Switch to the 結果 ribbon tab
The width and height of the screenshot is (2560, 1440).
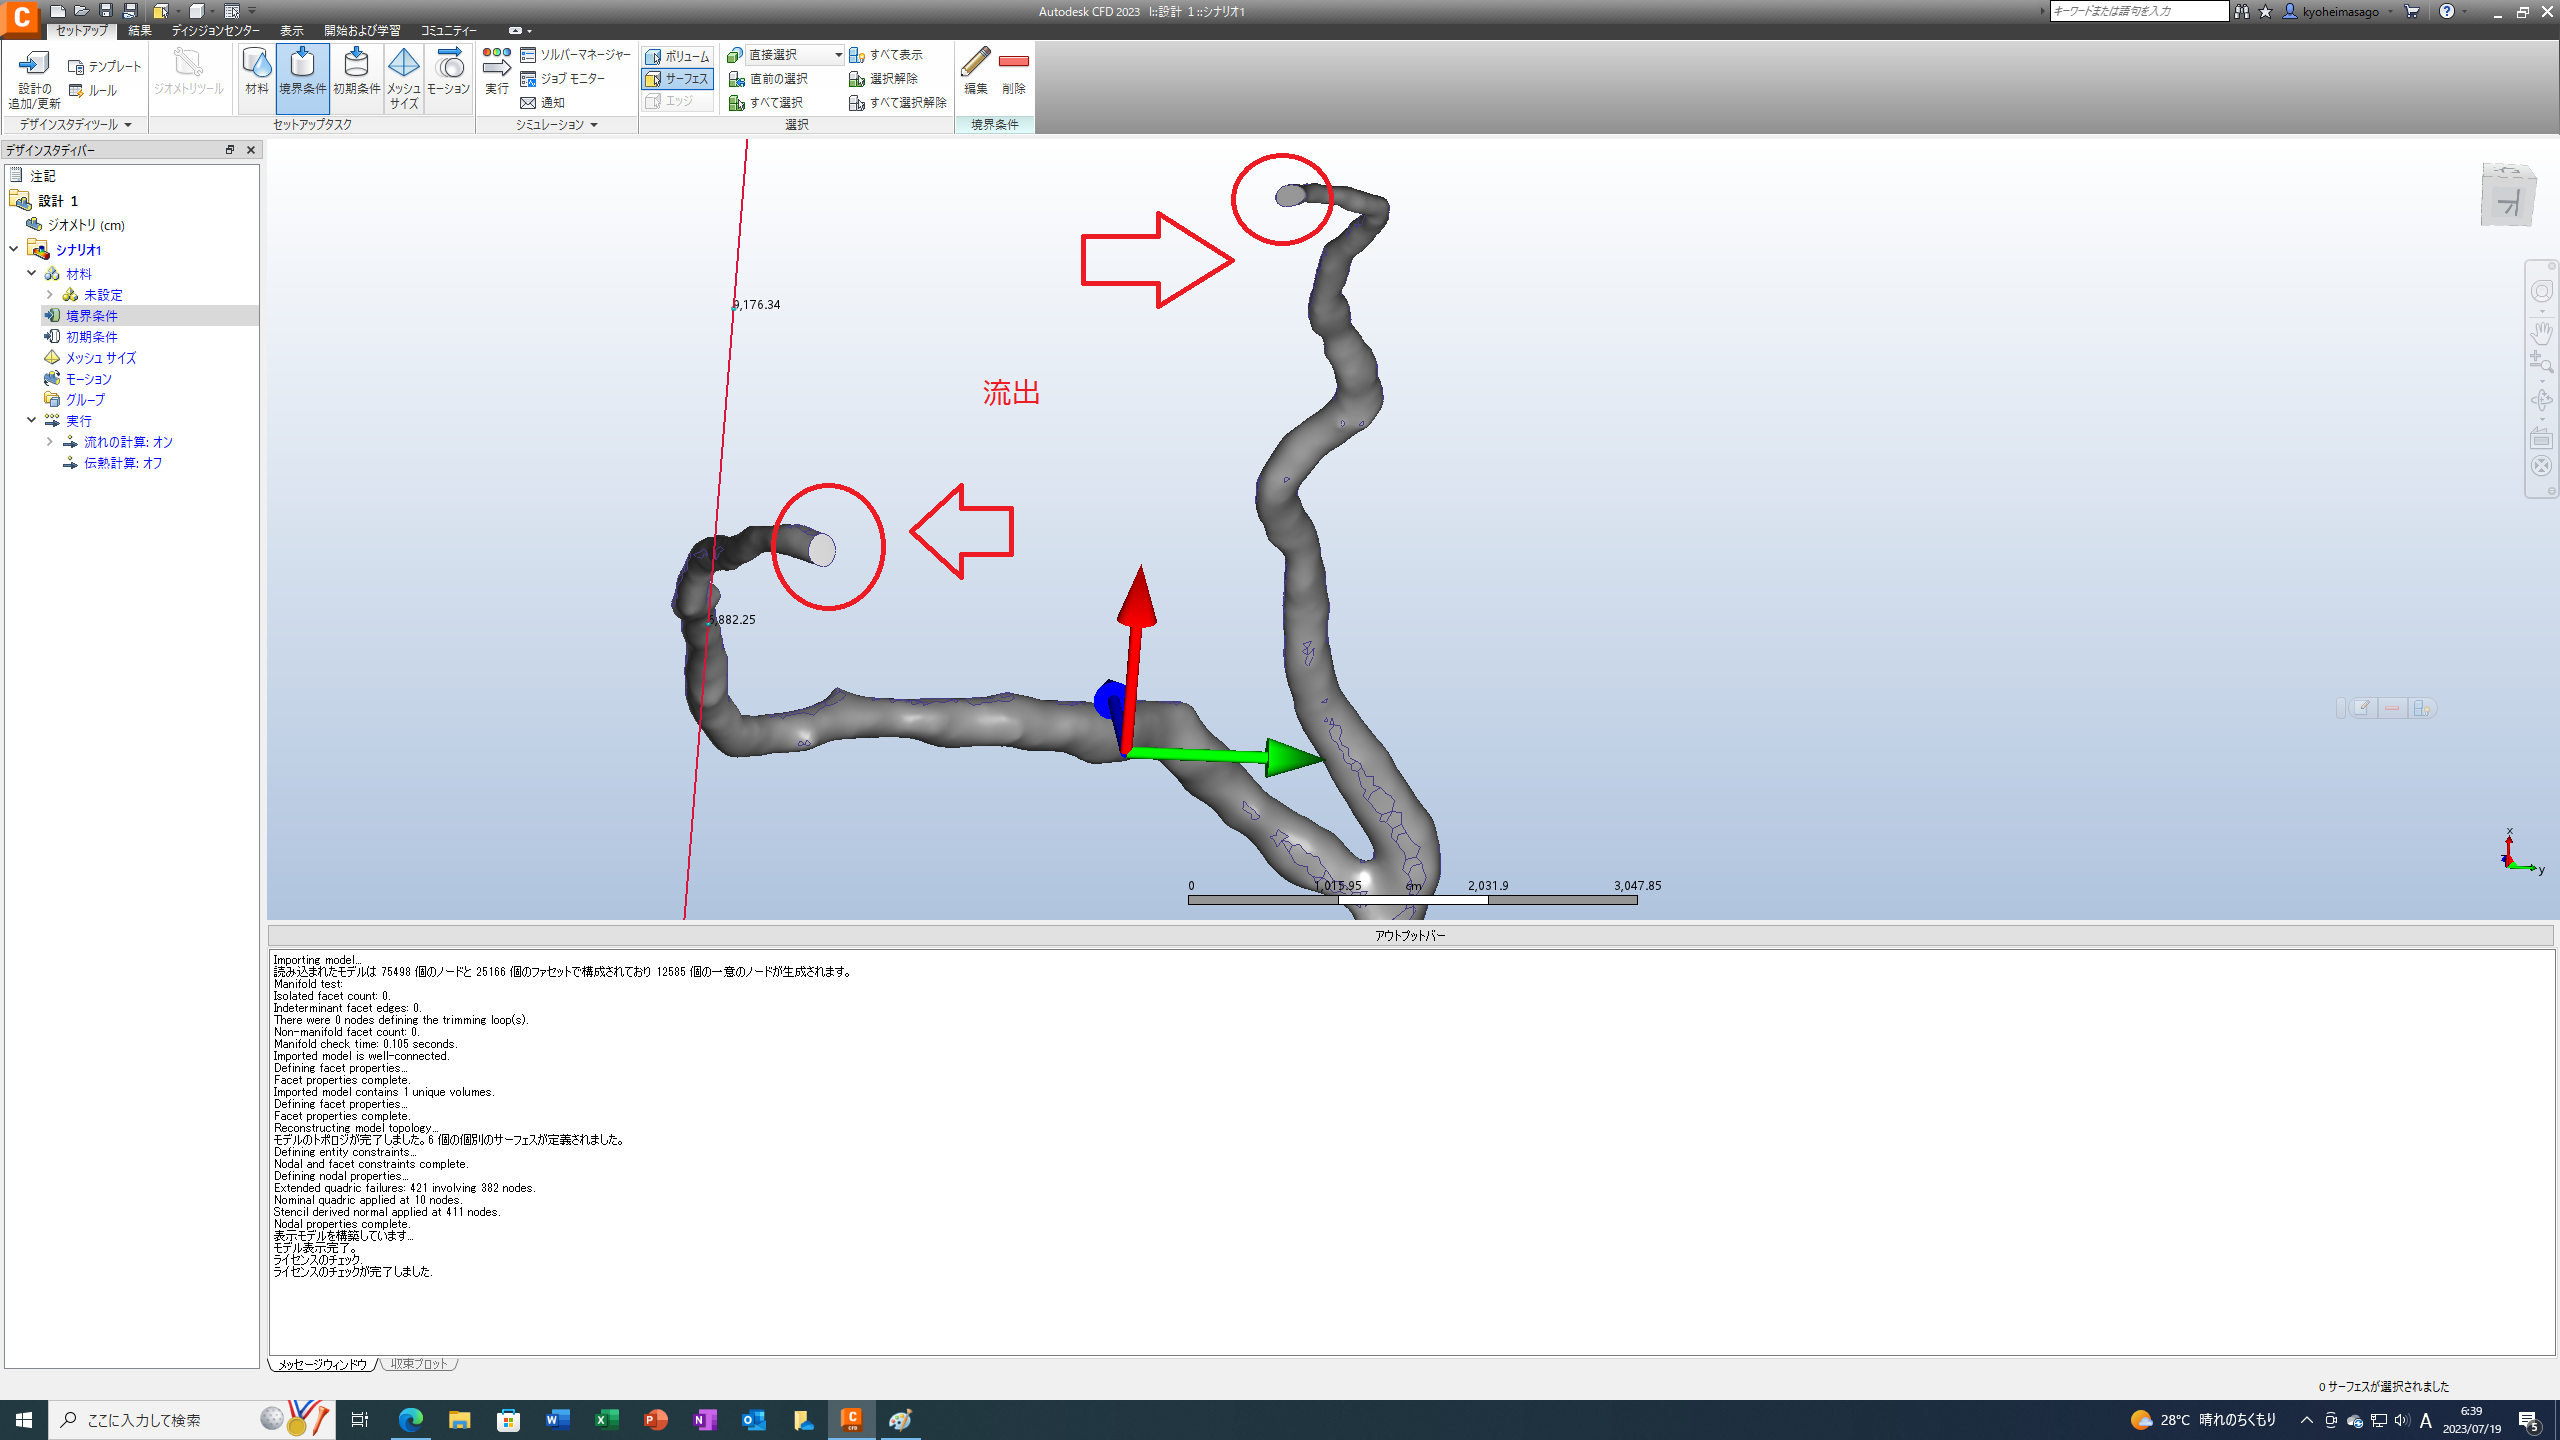[140, 31]
